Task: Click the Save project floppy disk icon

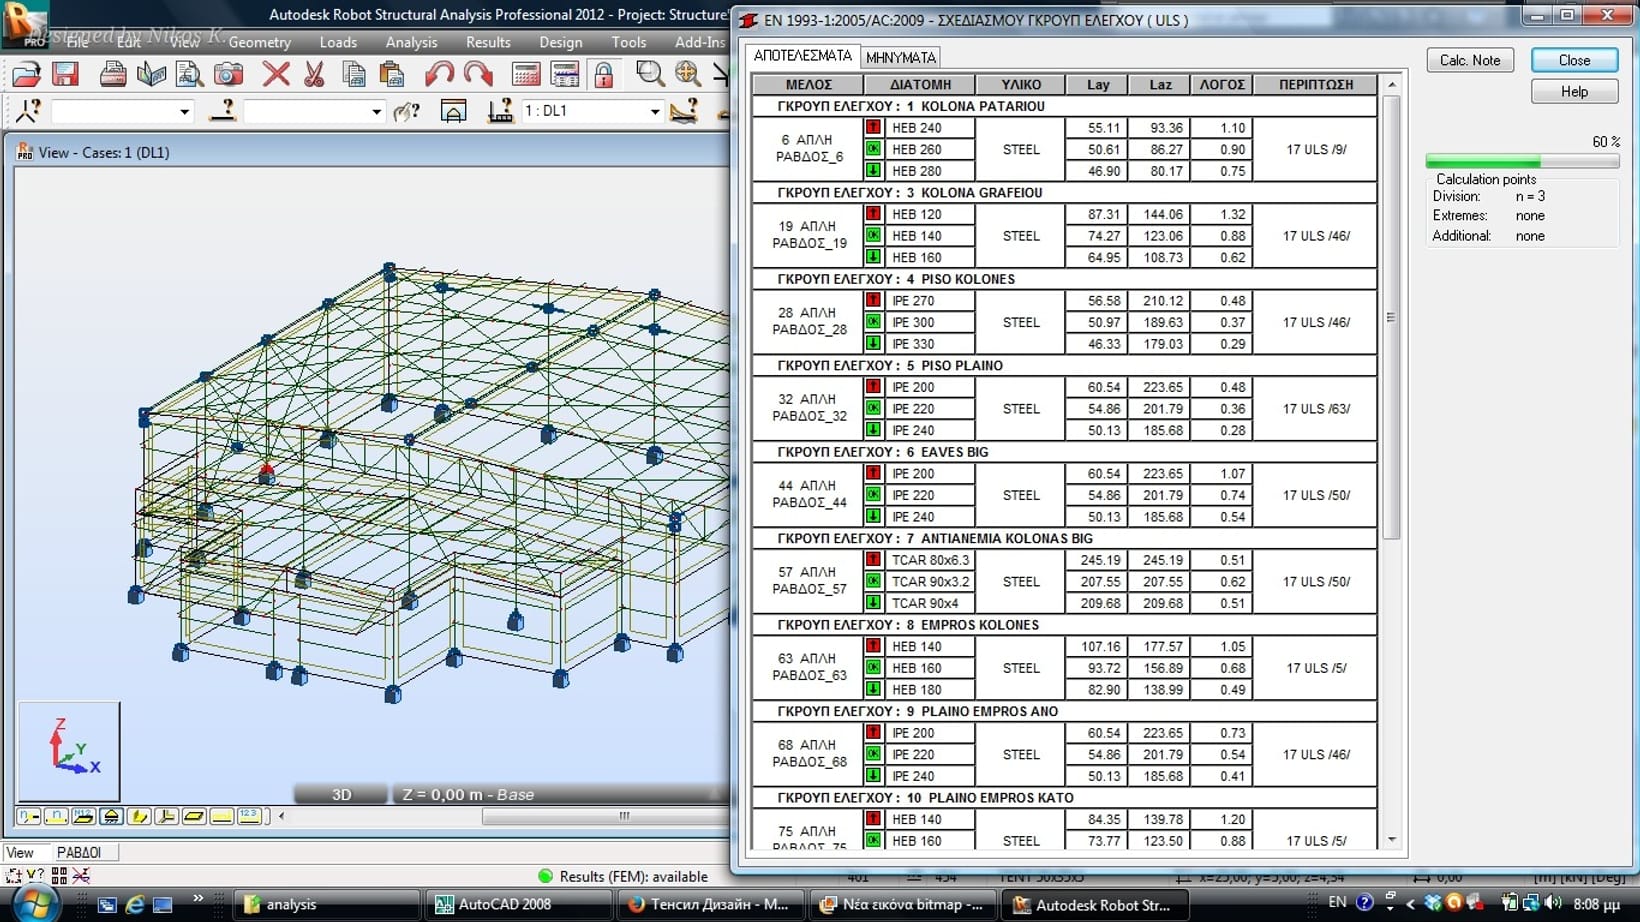Action: pos(66,74)
